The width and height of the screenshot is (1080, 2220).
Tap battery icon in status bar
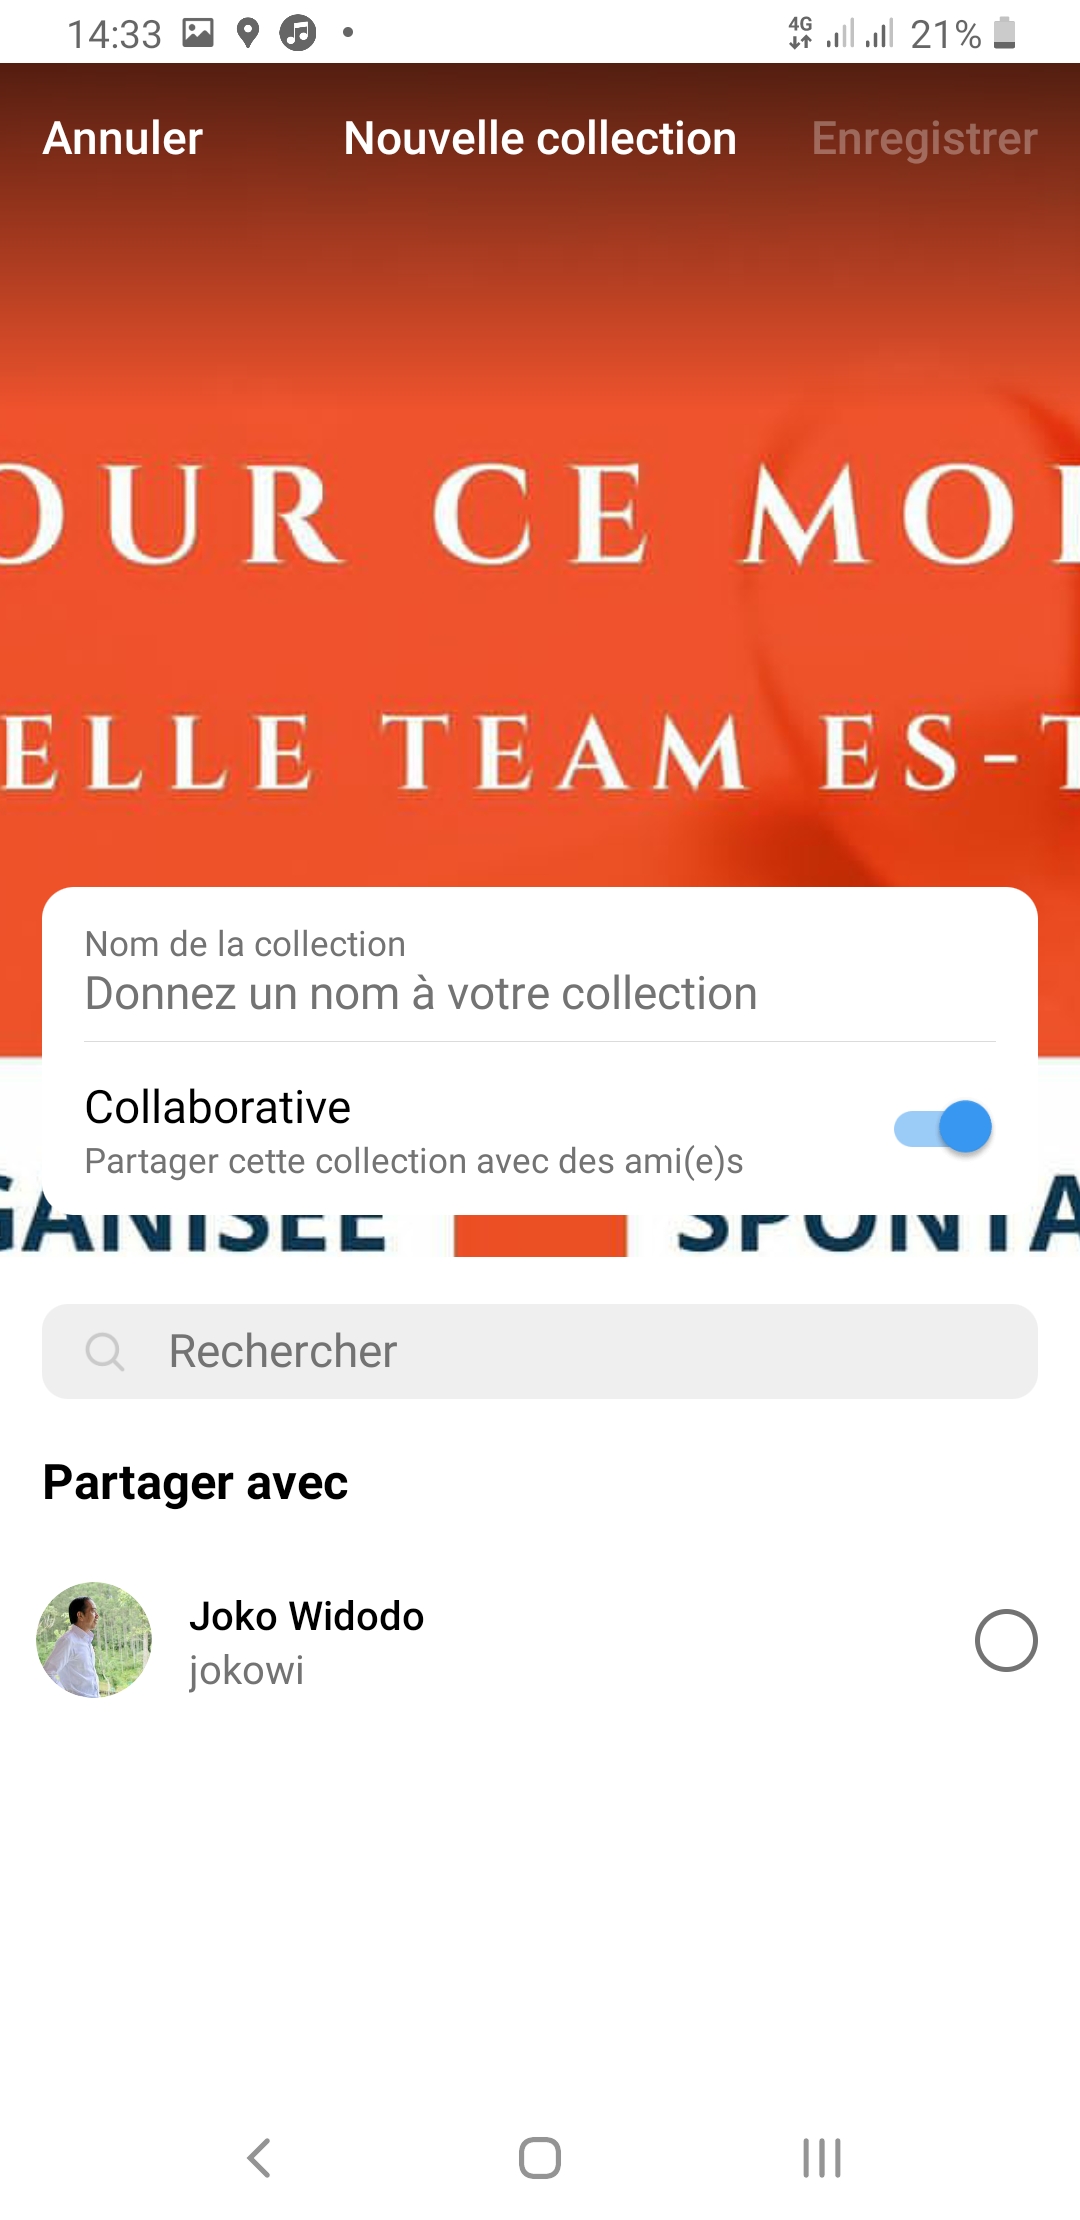pyautogui.click(x=1005, y=33)
